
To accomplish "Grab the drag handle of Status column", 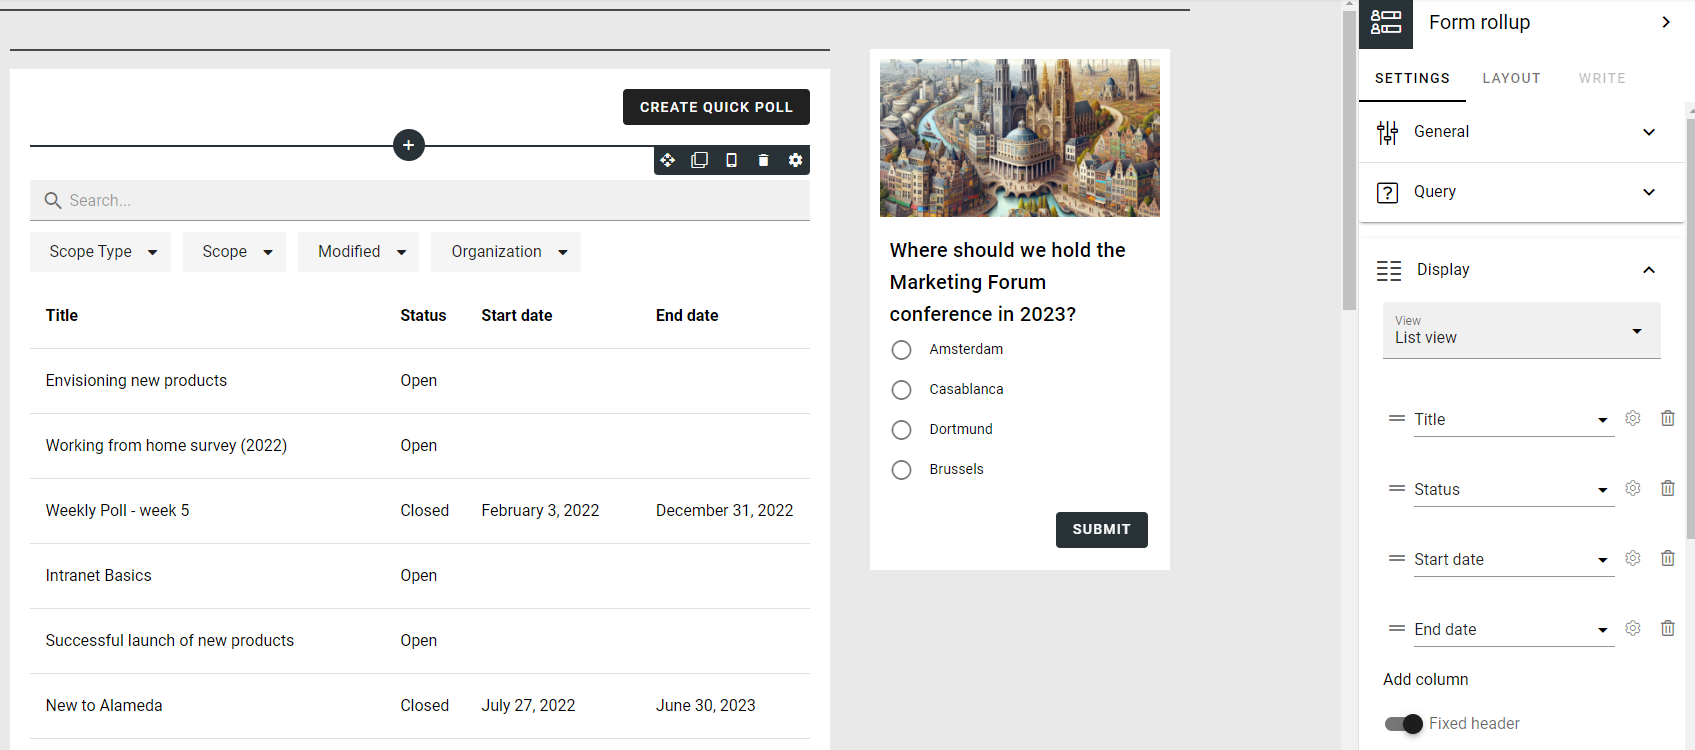I will pyautogui.click(x=1397, y=488).
